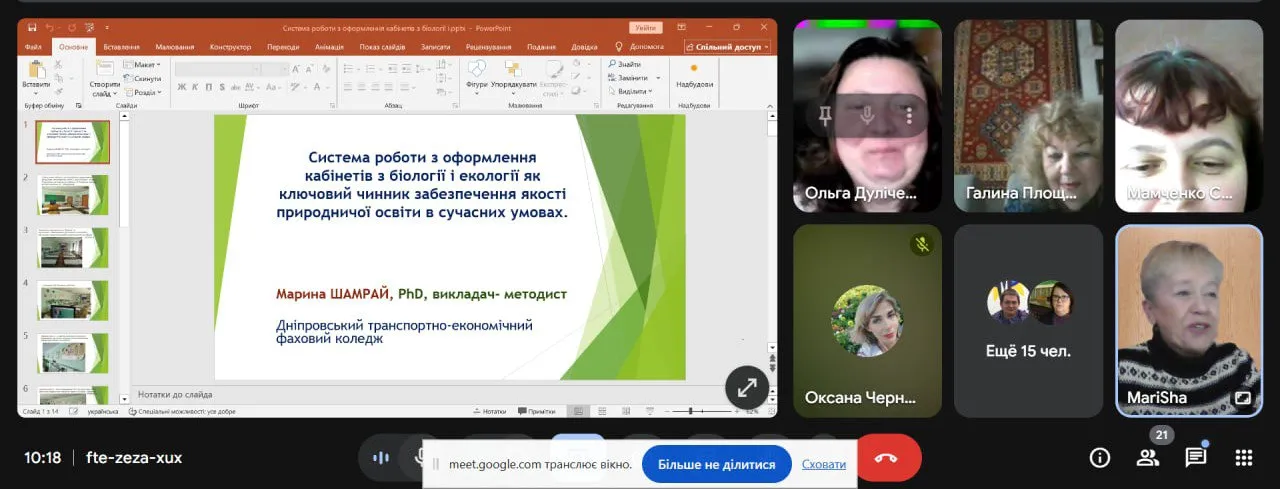Click the Сховати link
1280x489 pixels.
(x=824, y=464)
